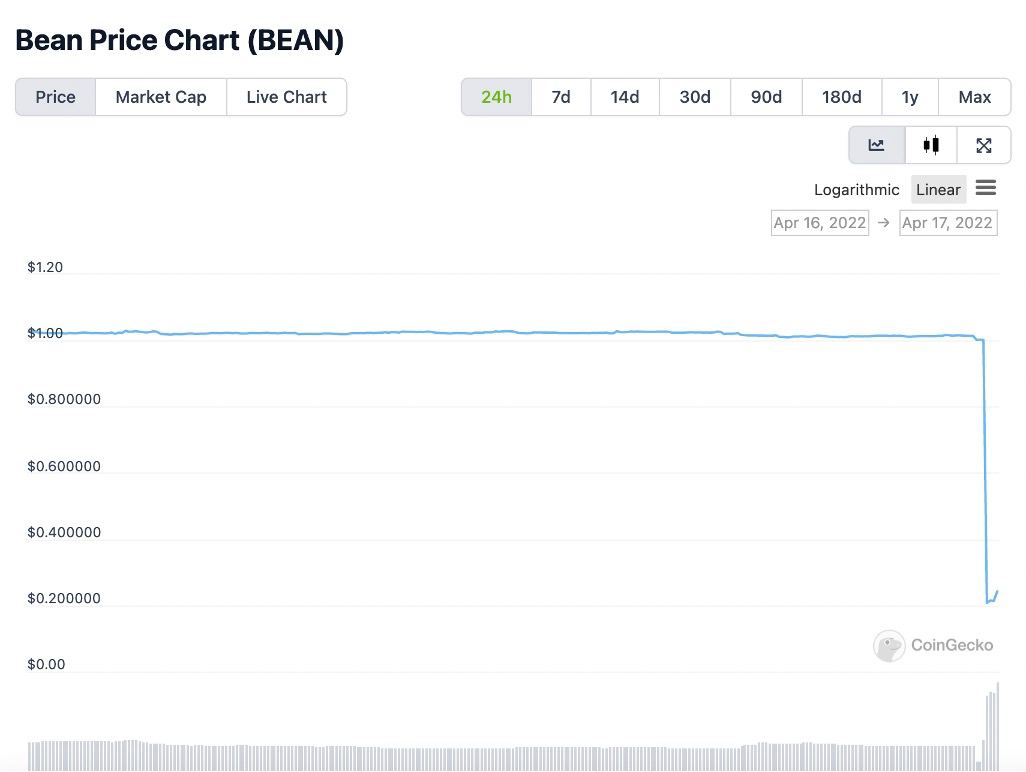
Task: Click the CoinGecko logo watermark
Action: [933, 646]
